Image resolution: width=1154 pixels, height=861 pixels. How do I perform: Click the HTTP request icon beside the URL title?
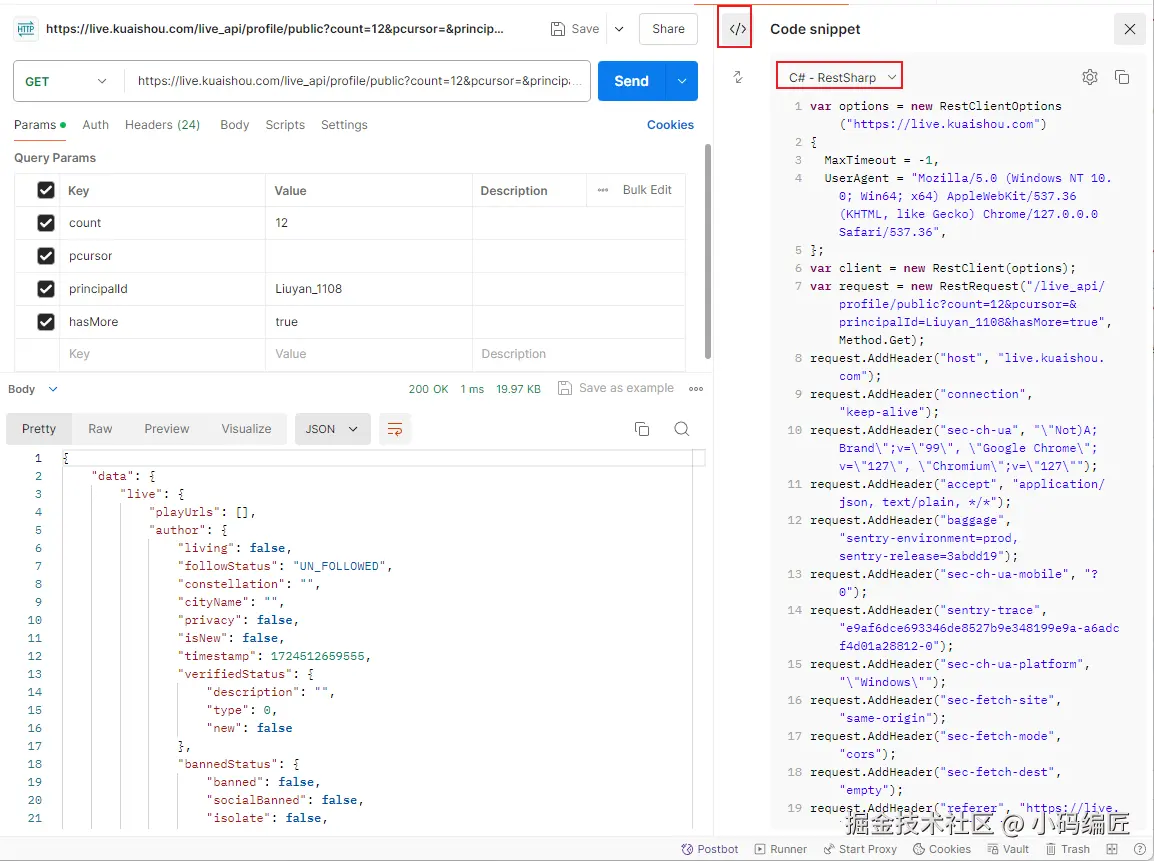(26, 29)
